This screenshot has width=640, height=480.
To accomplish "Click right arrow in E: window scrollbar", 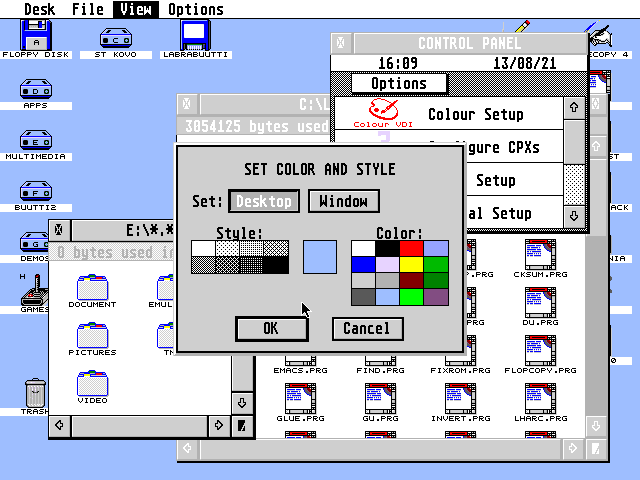I will click(x=218, y=426).
